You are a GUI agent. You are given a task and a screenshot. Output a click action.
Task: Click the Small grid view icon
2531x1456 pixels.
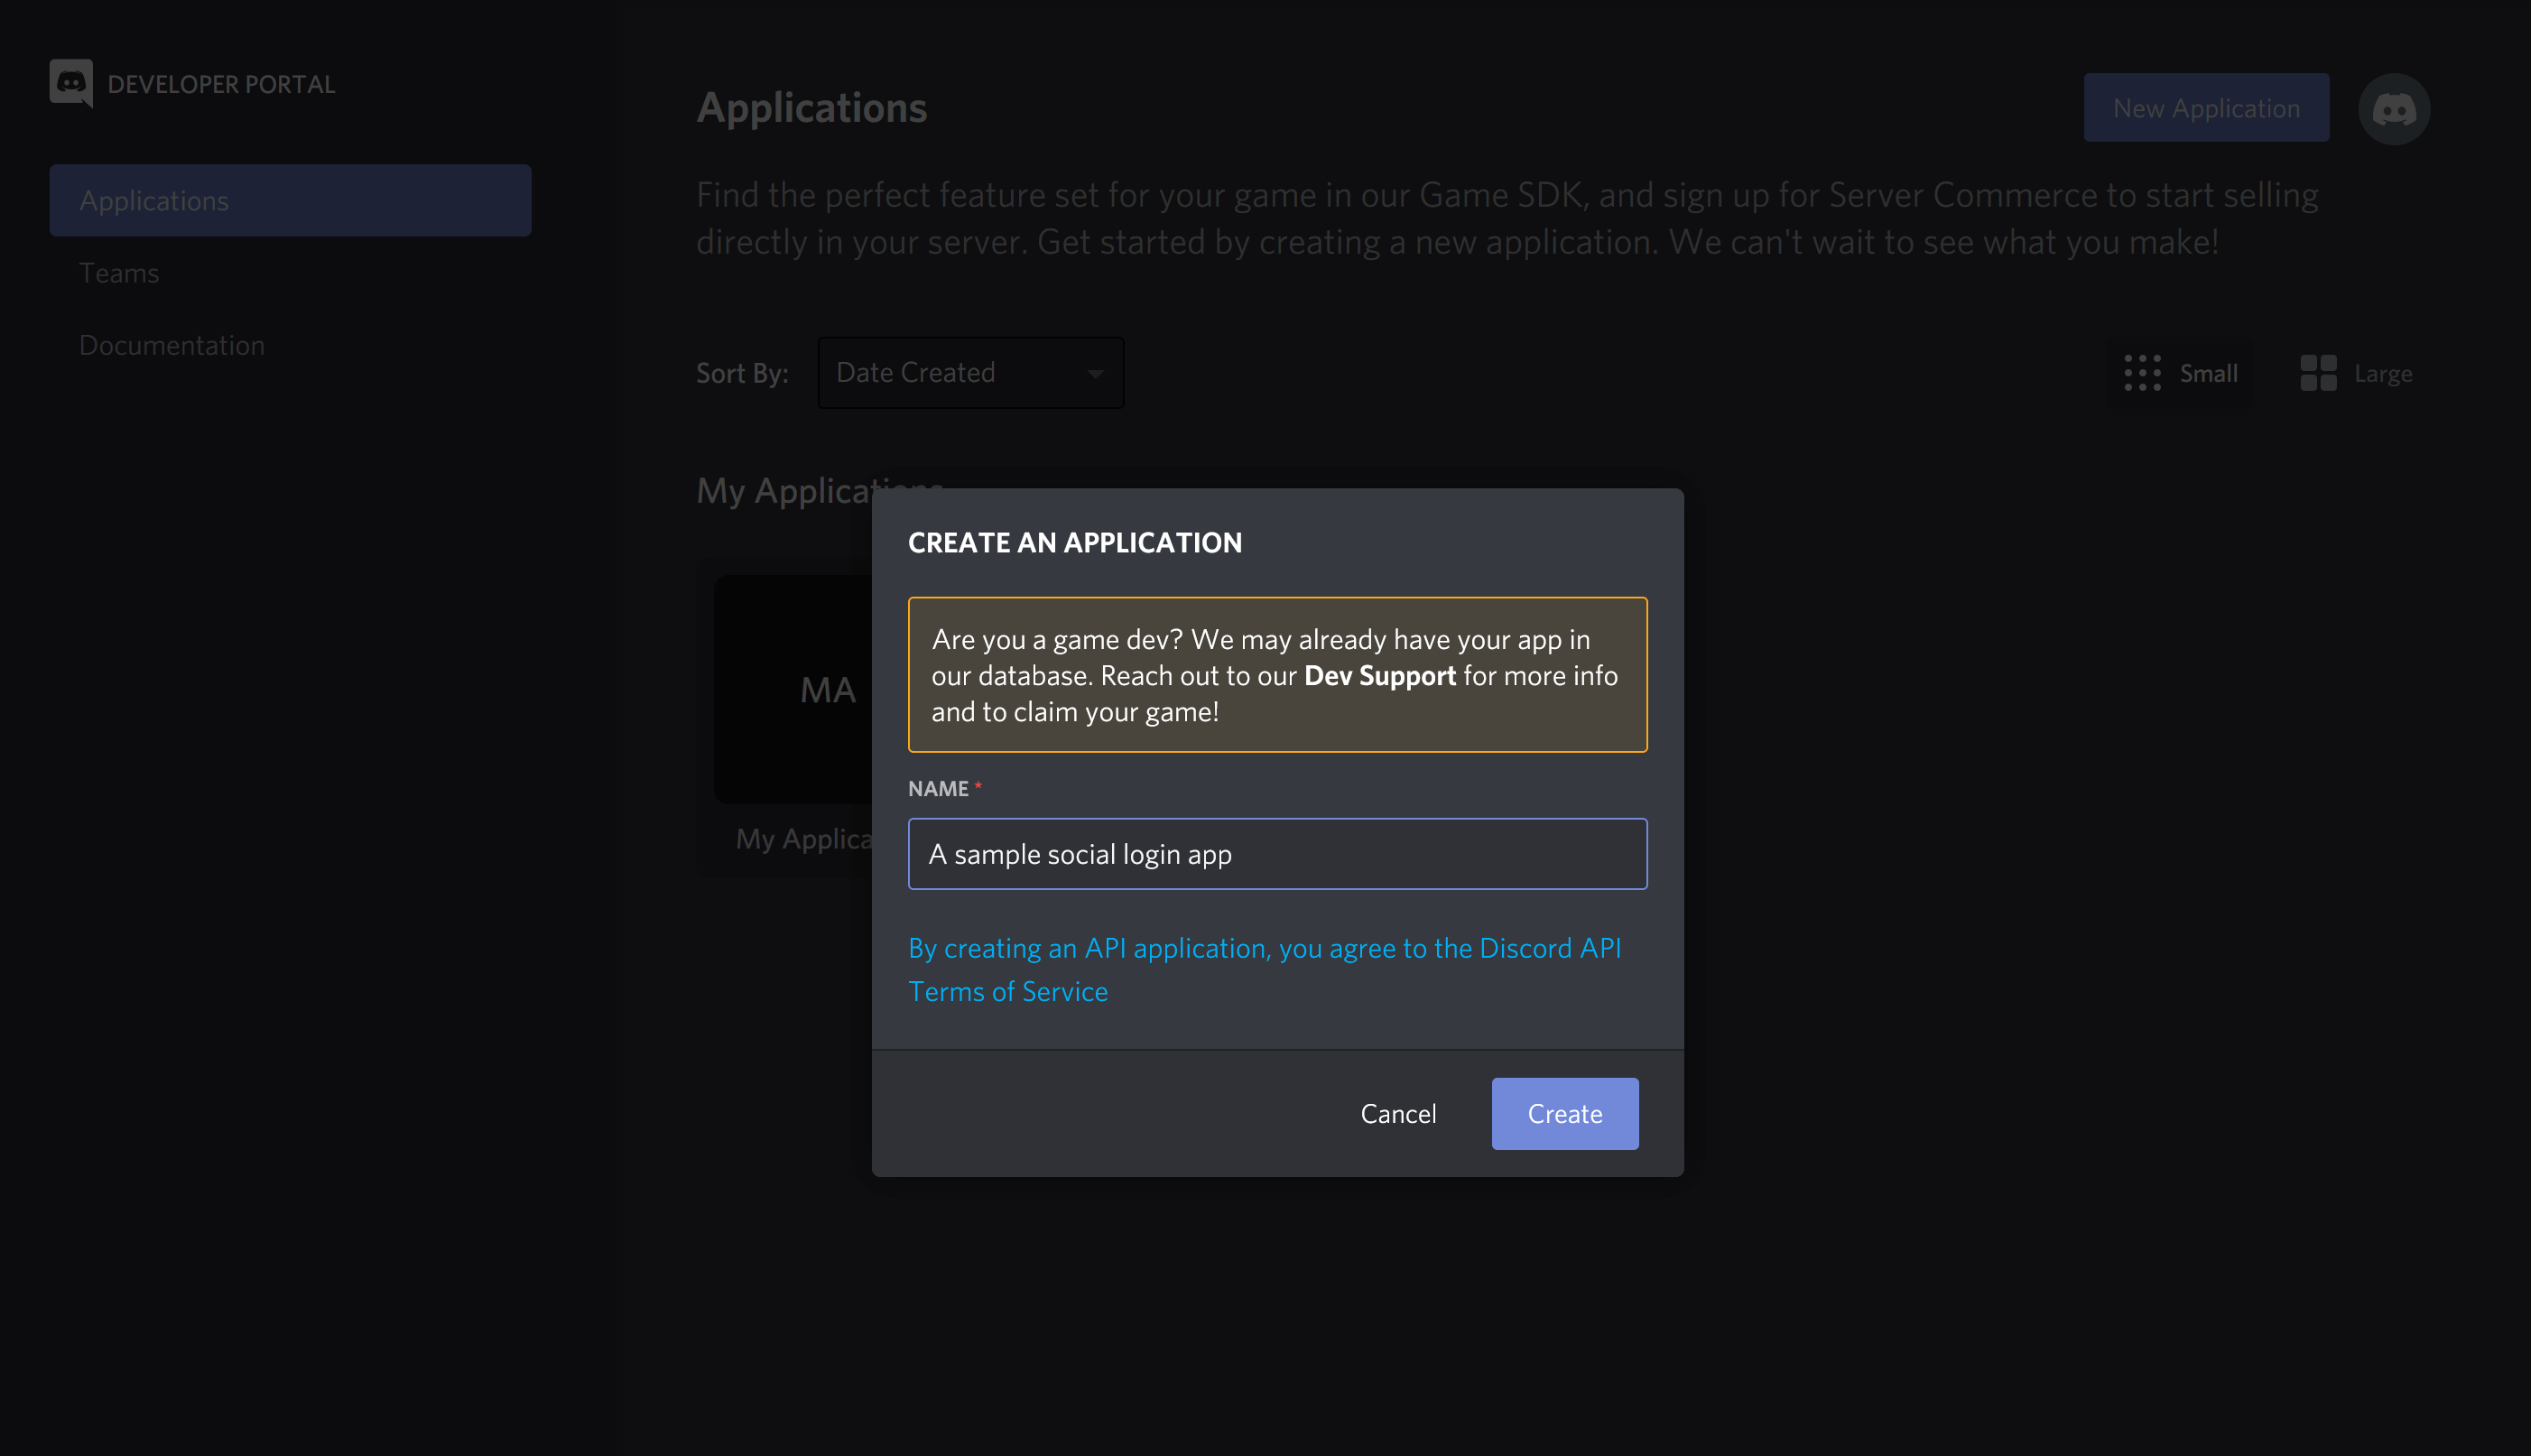pyautogui.click(x=2142, y=372)
